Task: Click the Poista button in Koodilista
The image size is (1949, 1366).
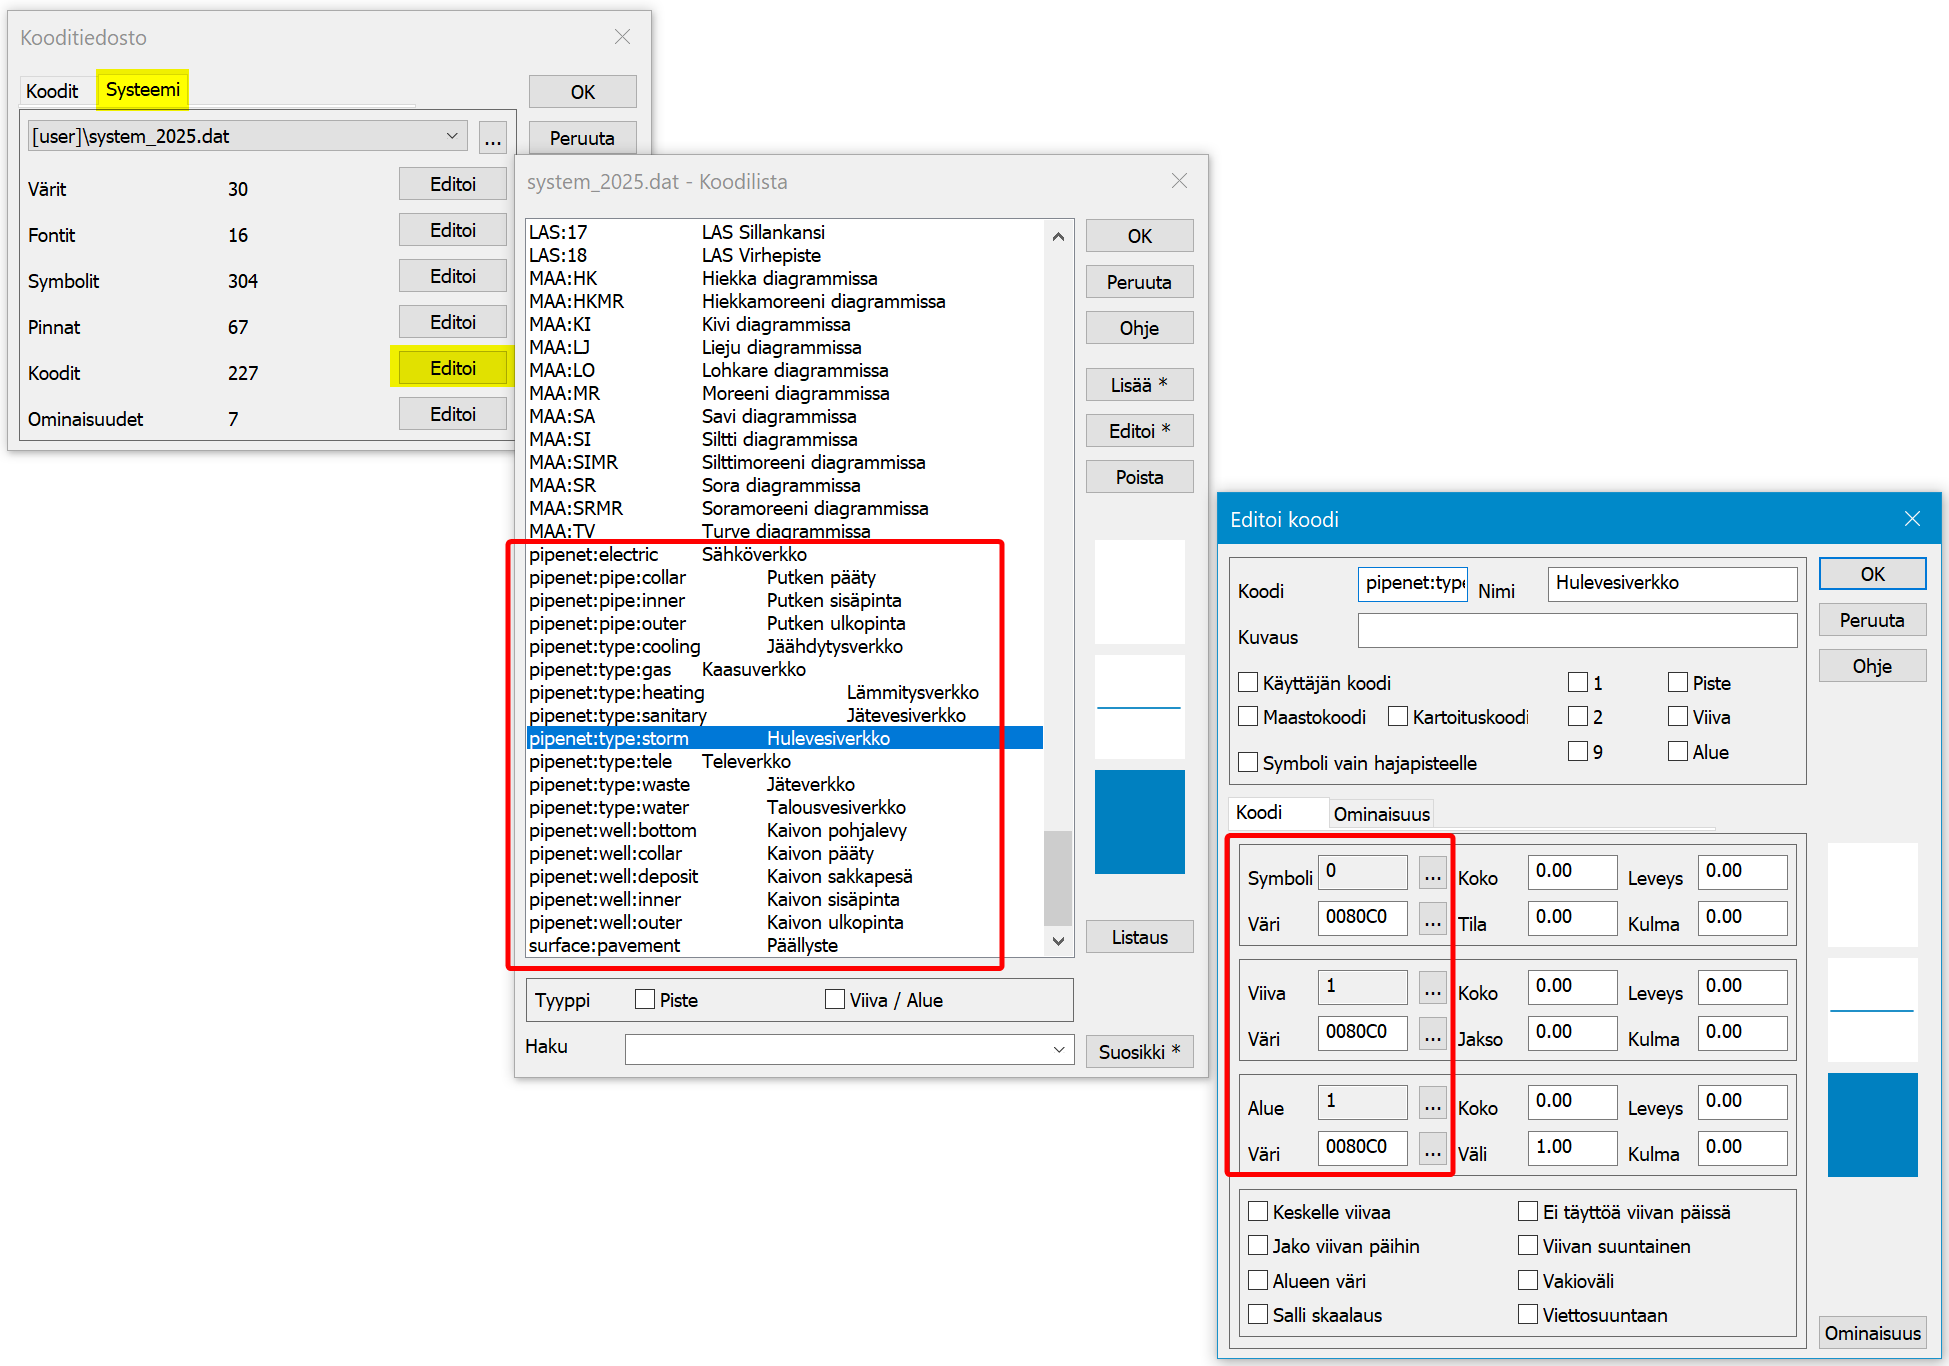Action: coord(1139,477)
